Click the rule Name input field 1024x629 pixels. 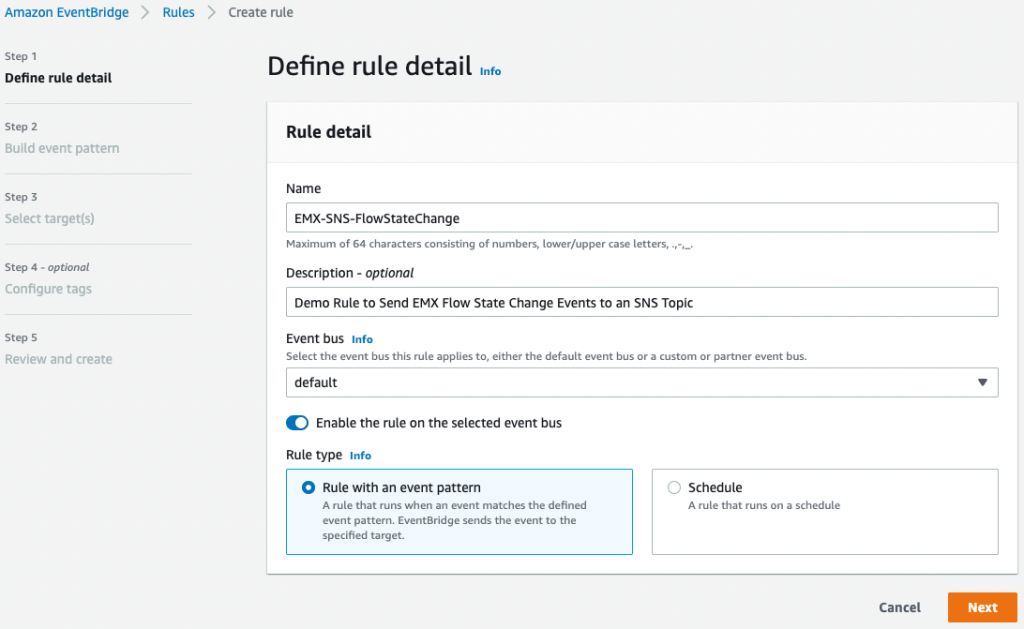(640, 217)
